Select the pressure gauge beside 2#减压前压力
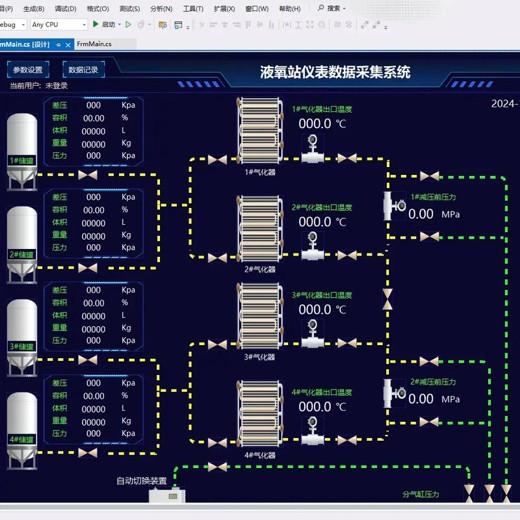Viewport: 520px width, 520px height. click(395, 393)
